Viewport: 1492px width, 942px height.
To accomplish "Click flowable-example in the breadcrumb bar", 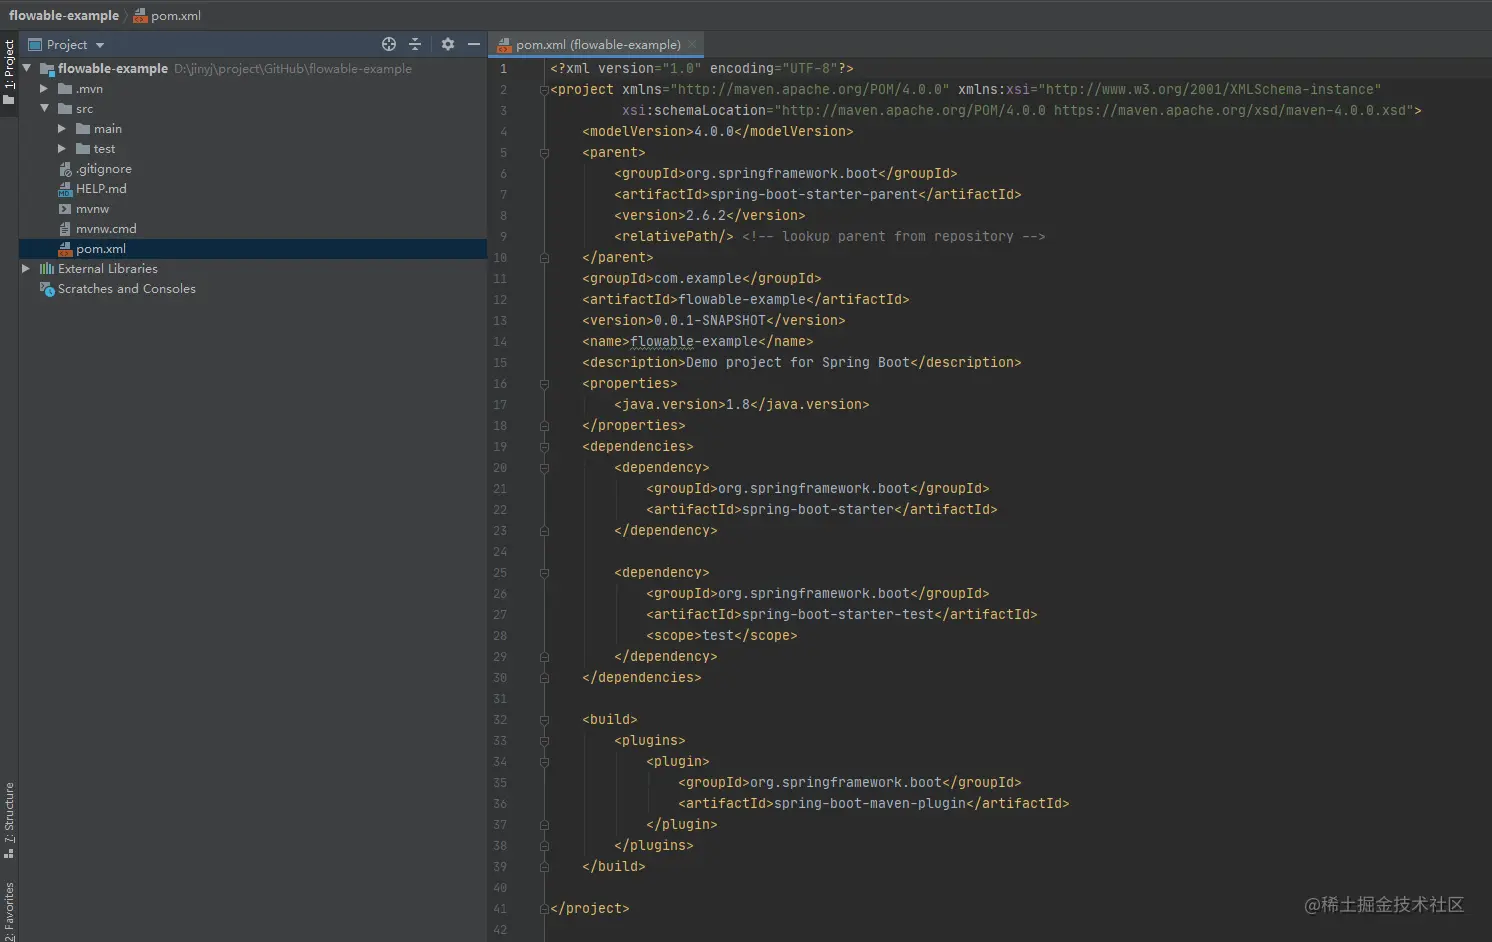I will click(x=64, y=15).
